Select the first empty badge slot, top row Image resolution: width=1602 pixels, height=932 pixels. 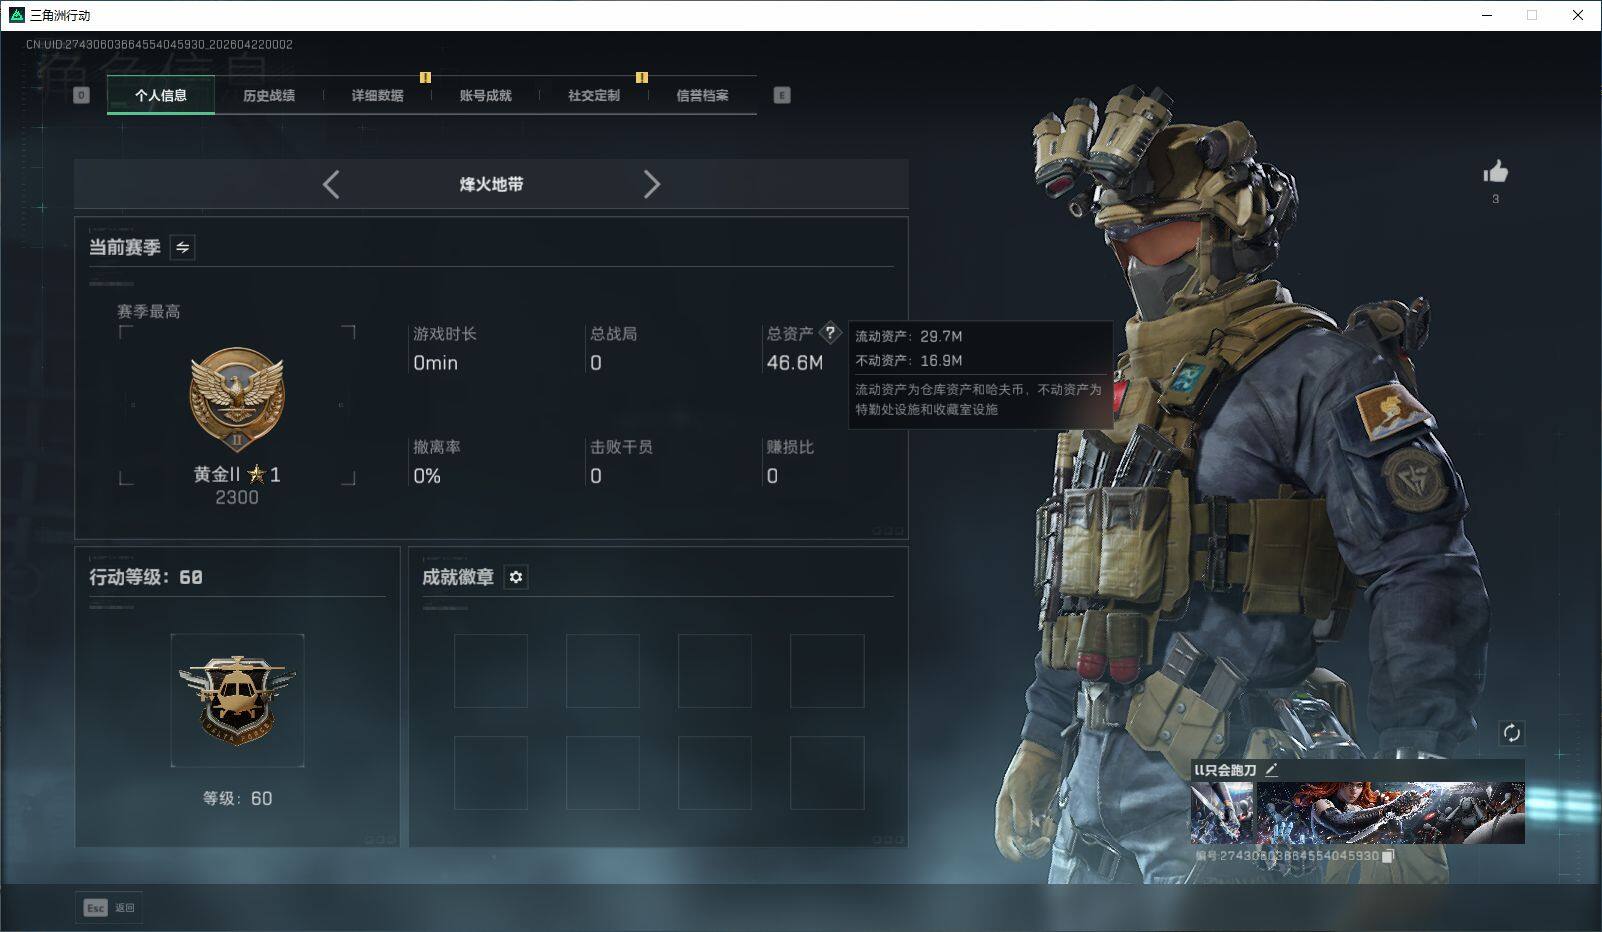[x=491, y=671]
